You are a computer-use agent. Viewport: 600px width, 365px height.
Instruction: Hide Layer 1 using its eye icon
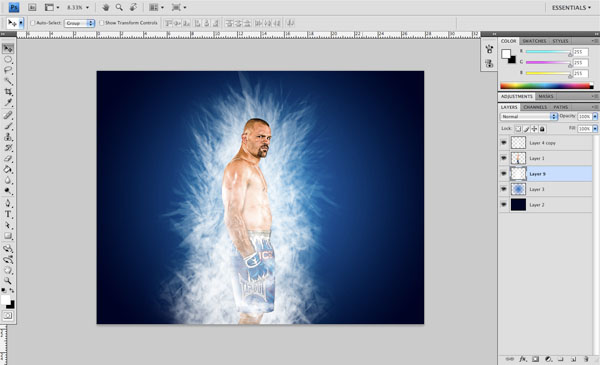pyautogui.click(x=504, y=158)
